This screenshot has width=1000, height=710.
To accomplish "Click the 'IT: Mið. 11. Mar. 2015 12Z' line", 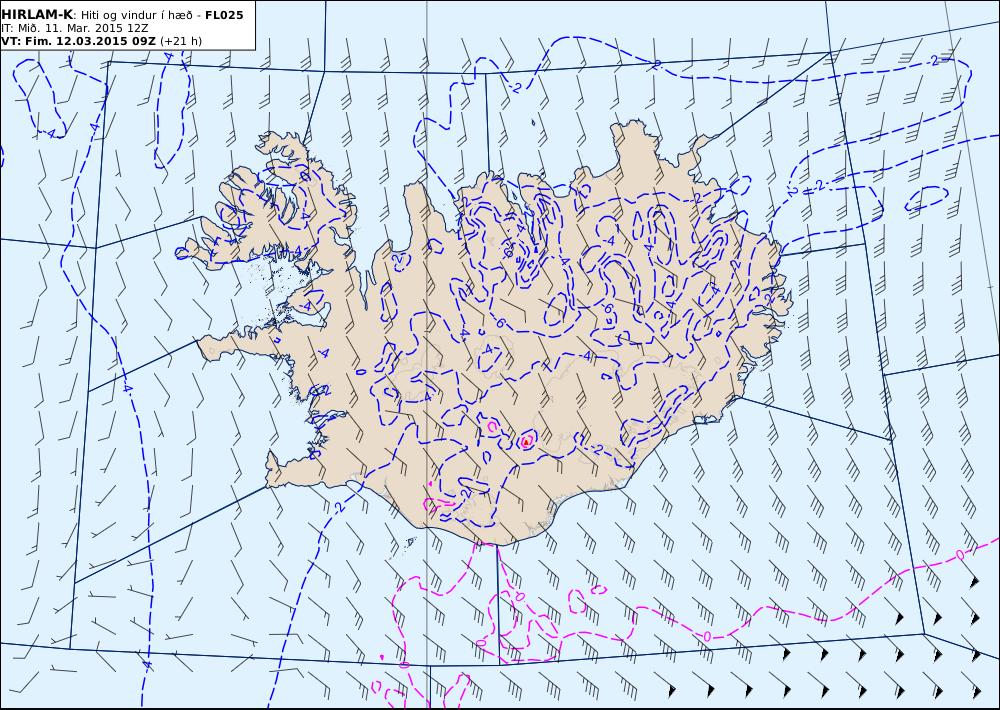I will click(x=75, y=28).
